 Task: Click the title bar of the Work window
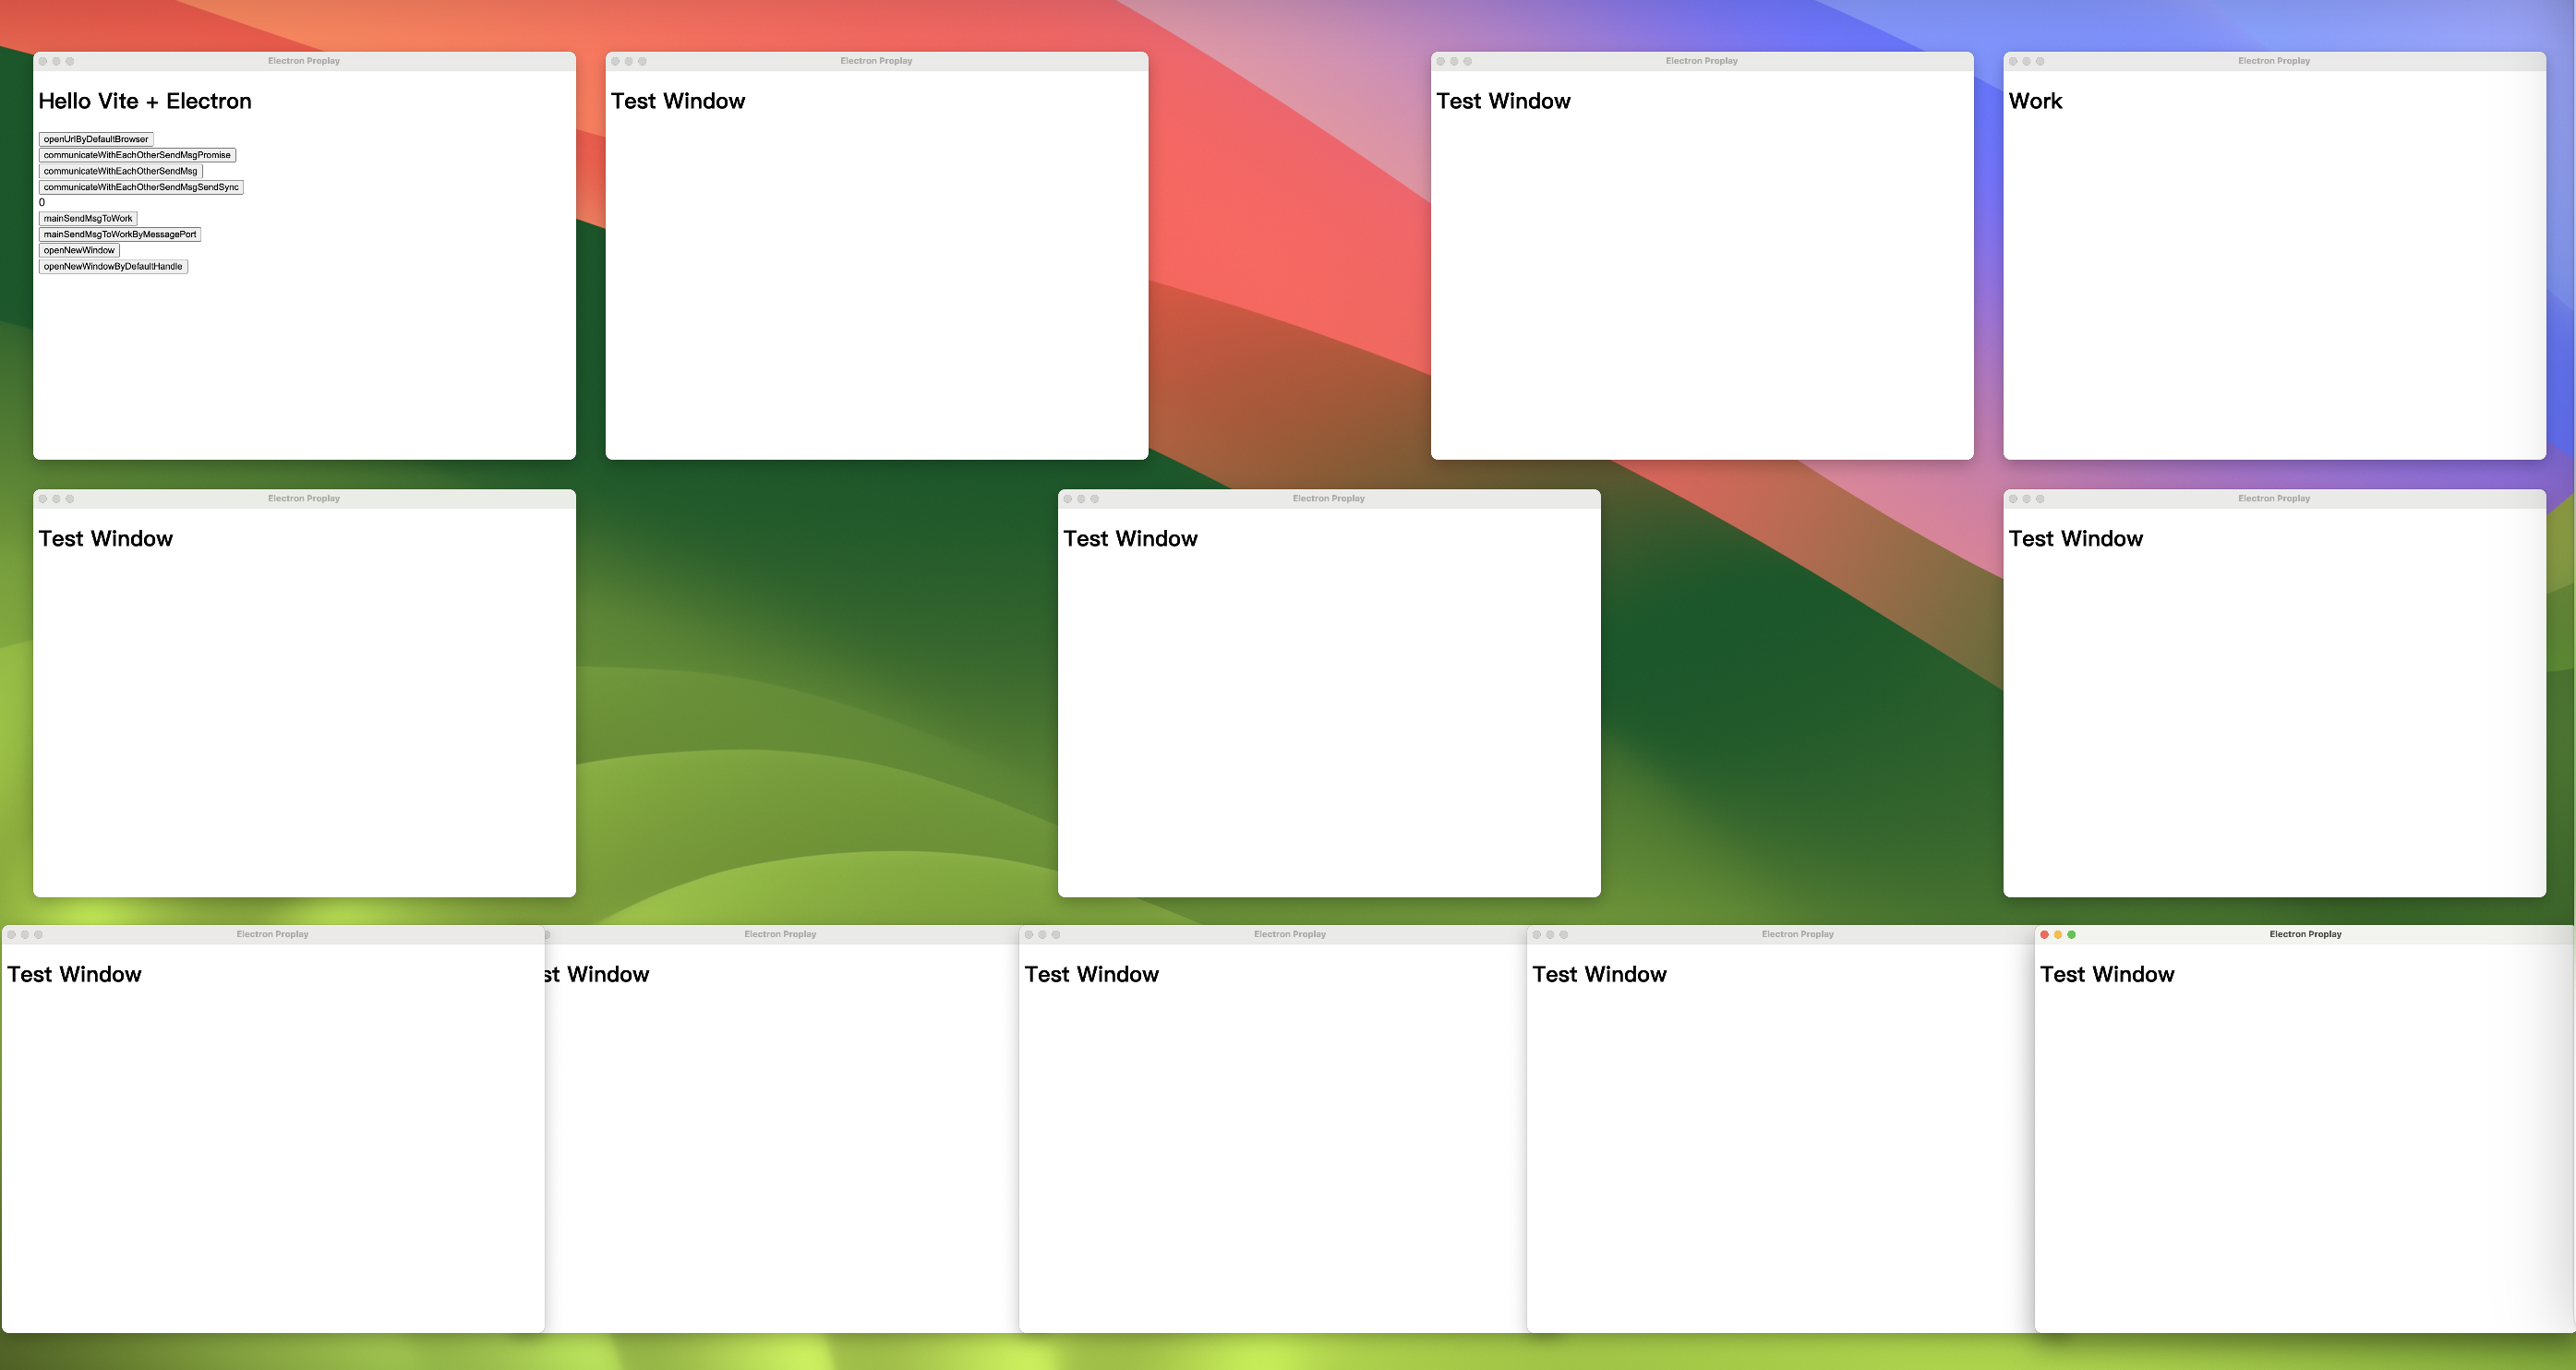(x=2273, y=61)
